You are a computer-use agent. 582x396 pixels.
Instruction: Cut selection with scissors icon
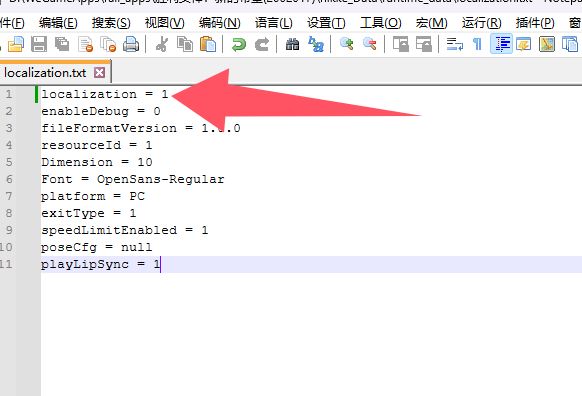[x=162, y=44]
